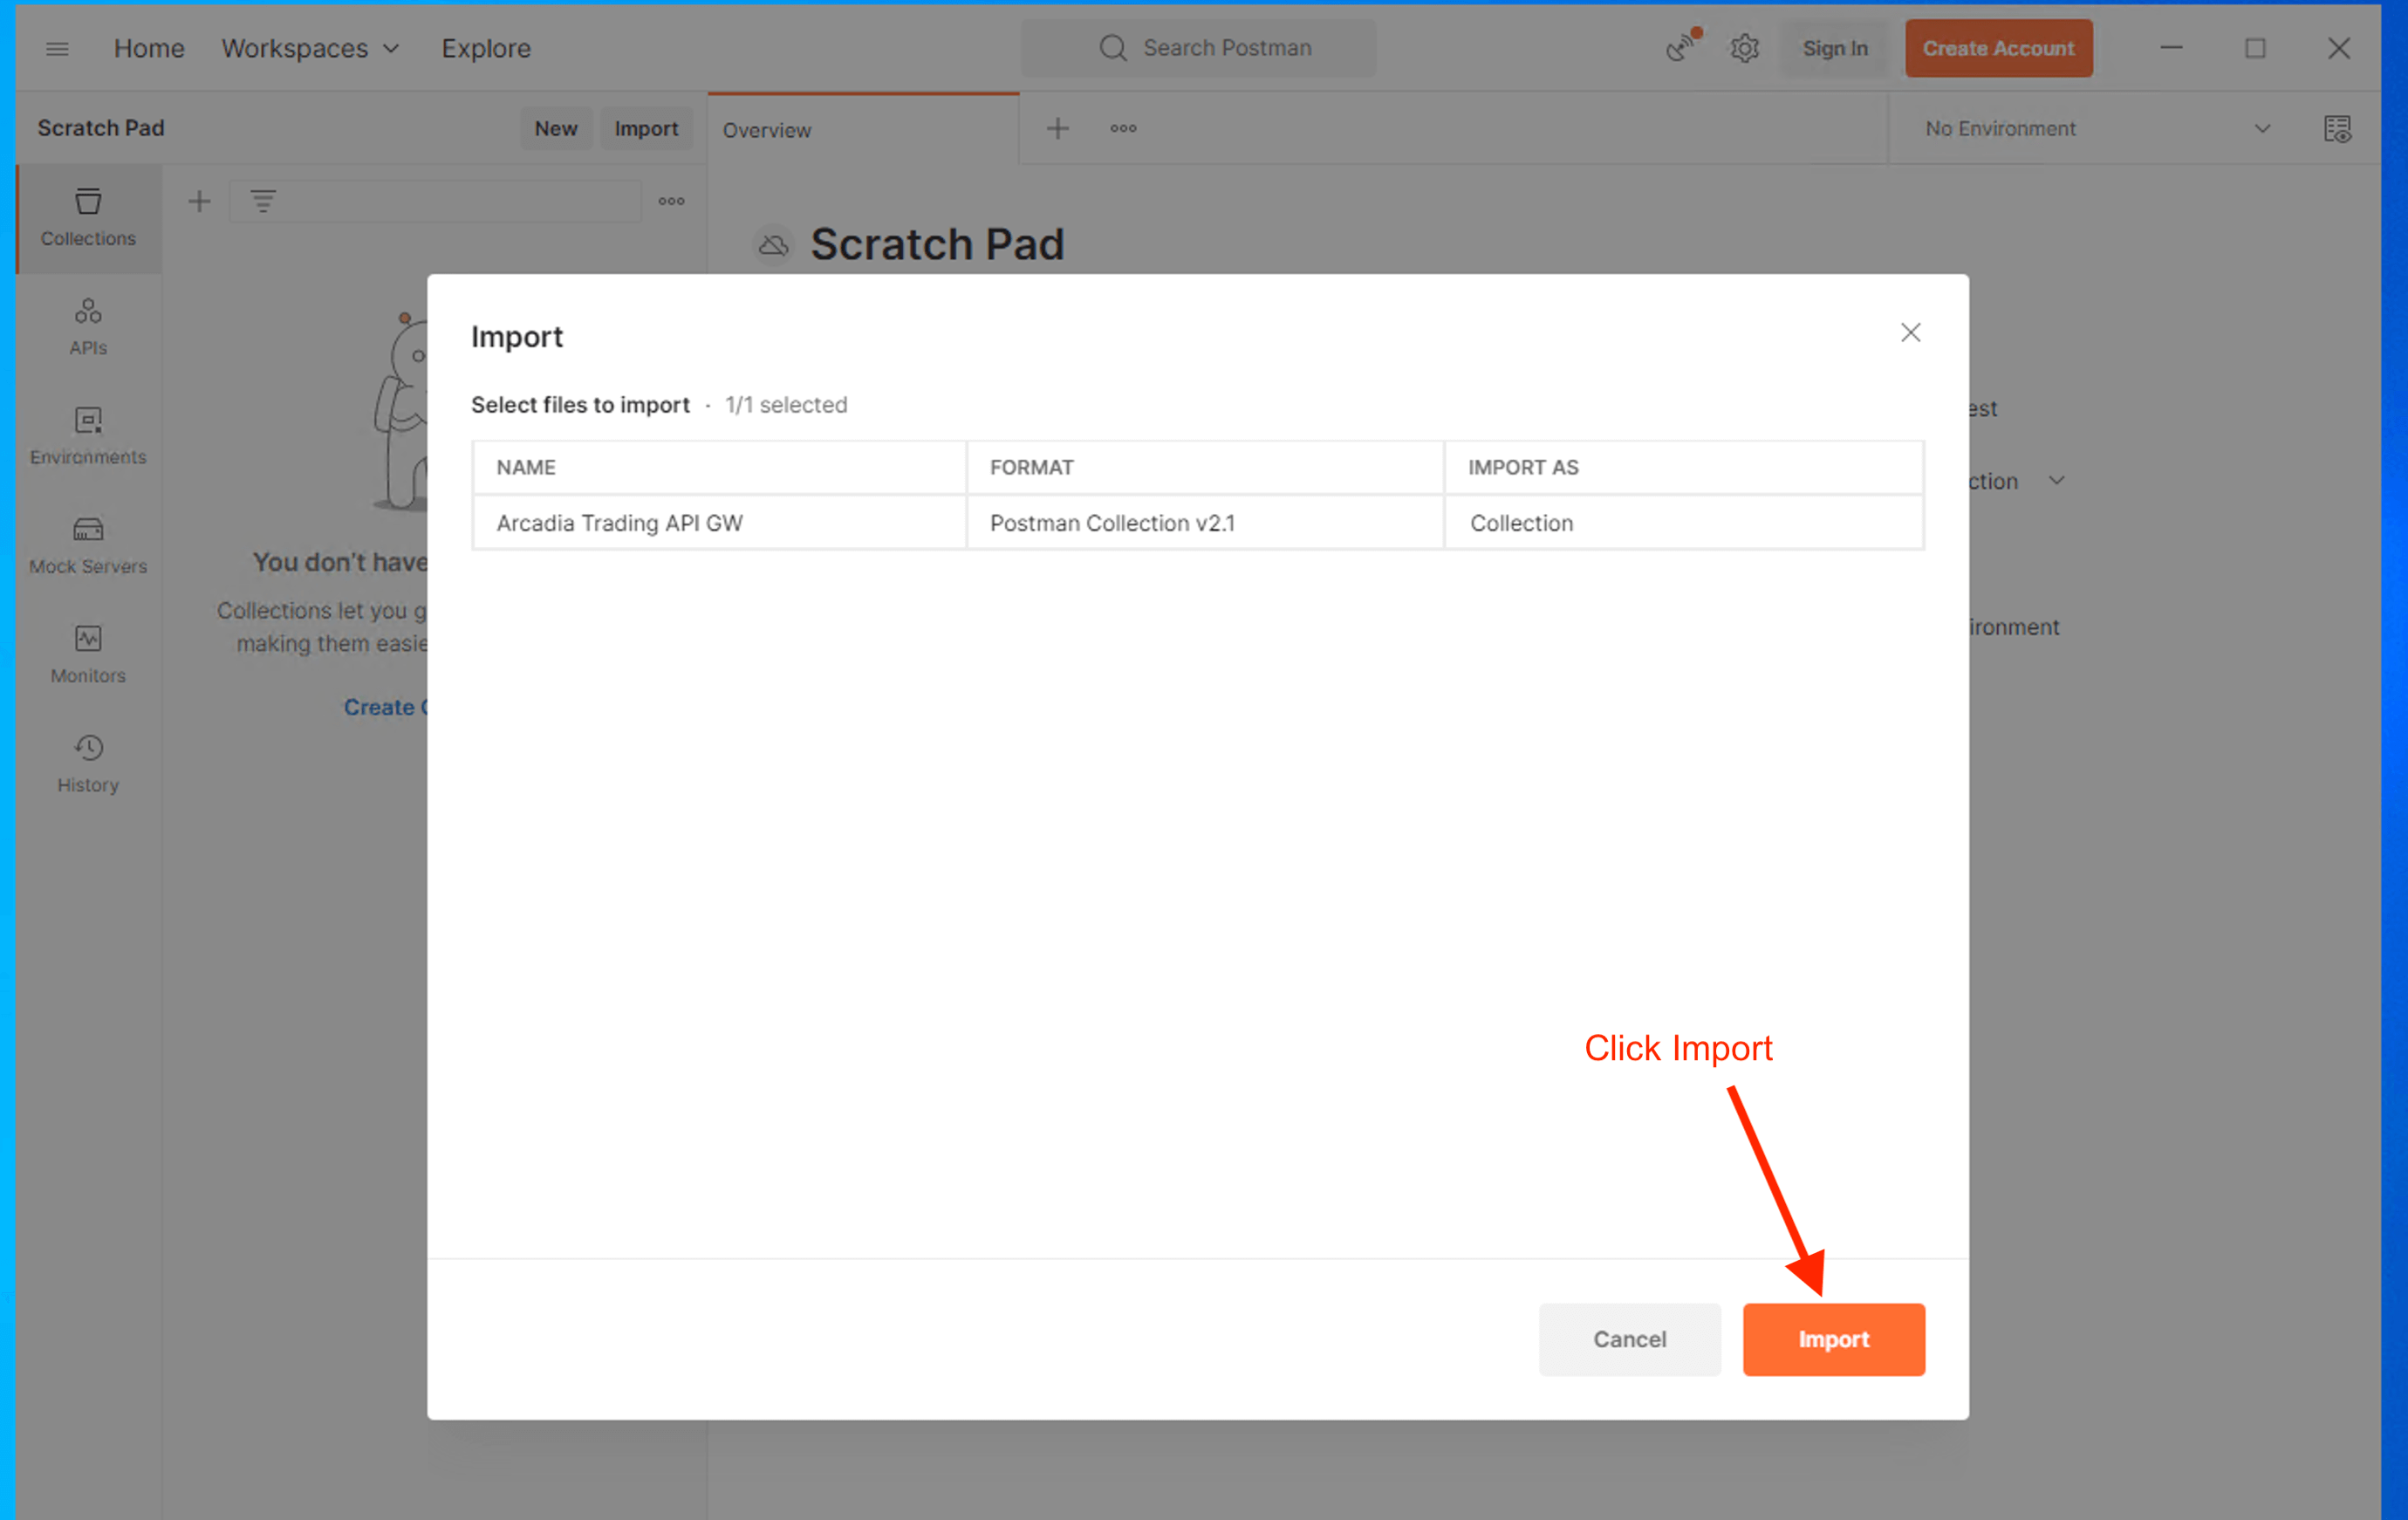Click the Create Account button
The image size is (2408, 1520).
[1997, 48]
